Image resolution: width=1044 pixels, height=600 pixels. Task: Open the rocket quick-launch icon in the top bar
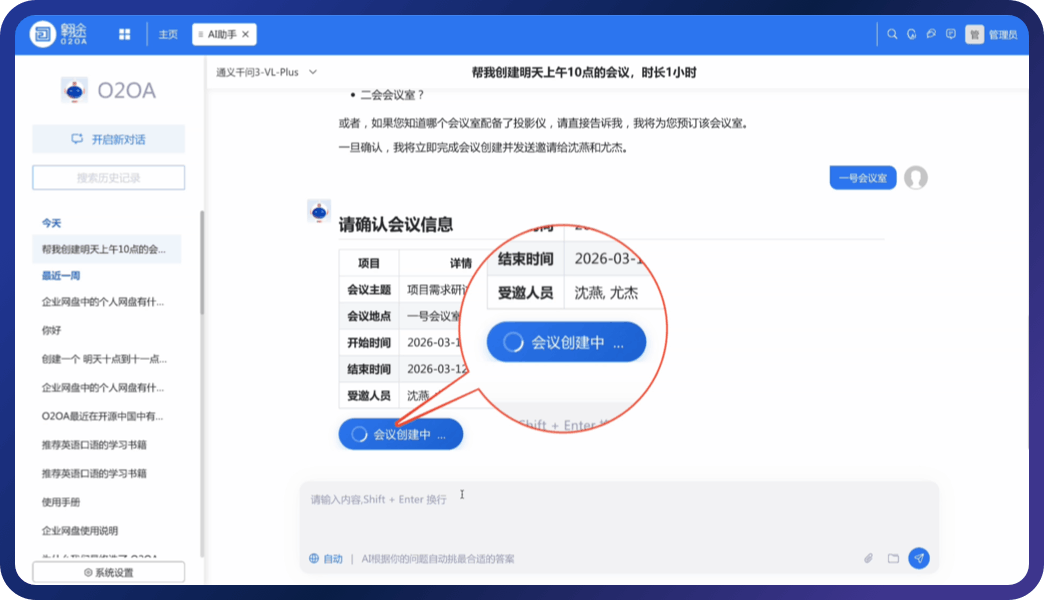point(931,33)
